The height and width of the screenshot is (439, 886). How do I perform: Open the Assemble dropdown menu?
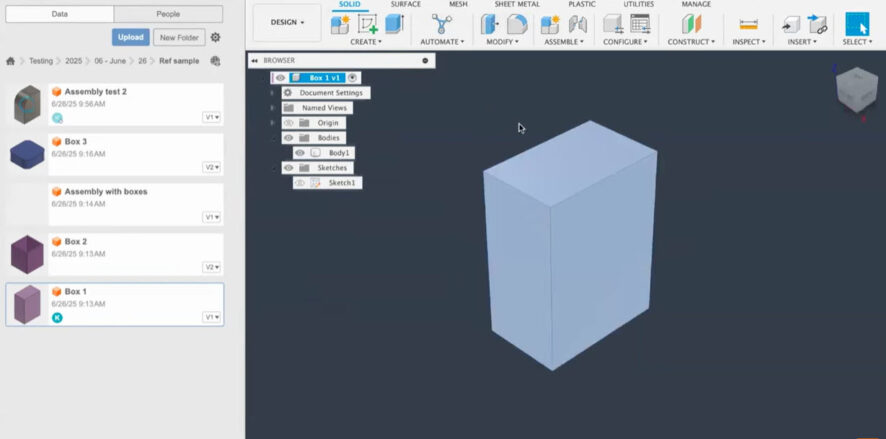[564, 42]
